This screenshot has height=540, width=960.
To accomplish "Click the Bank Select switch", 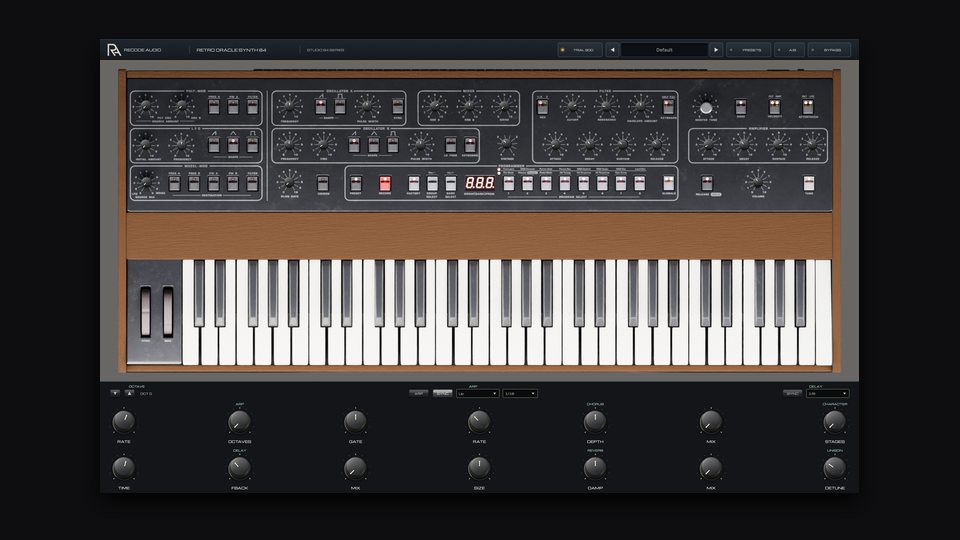I will [451, 183].
